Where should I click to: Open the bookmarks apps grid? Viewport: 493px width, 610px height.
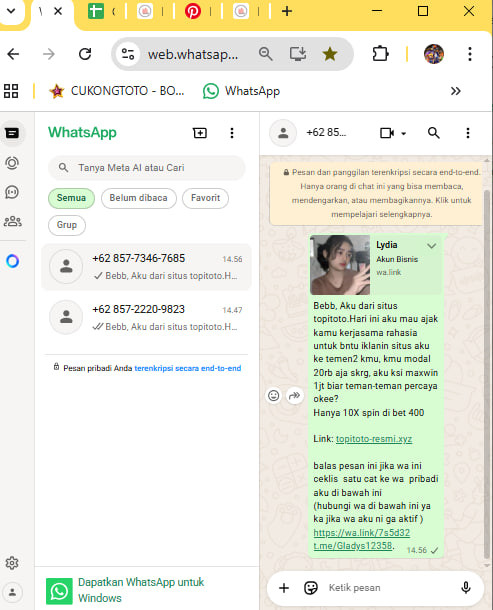tap(11, 91)
